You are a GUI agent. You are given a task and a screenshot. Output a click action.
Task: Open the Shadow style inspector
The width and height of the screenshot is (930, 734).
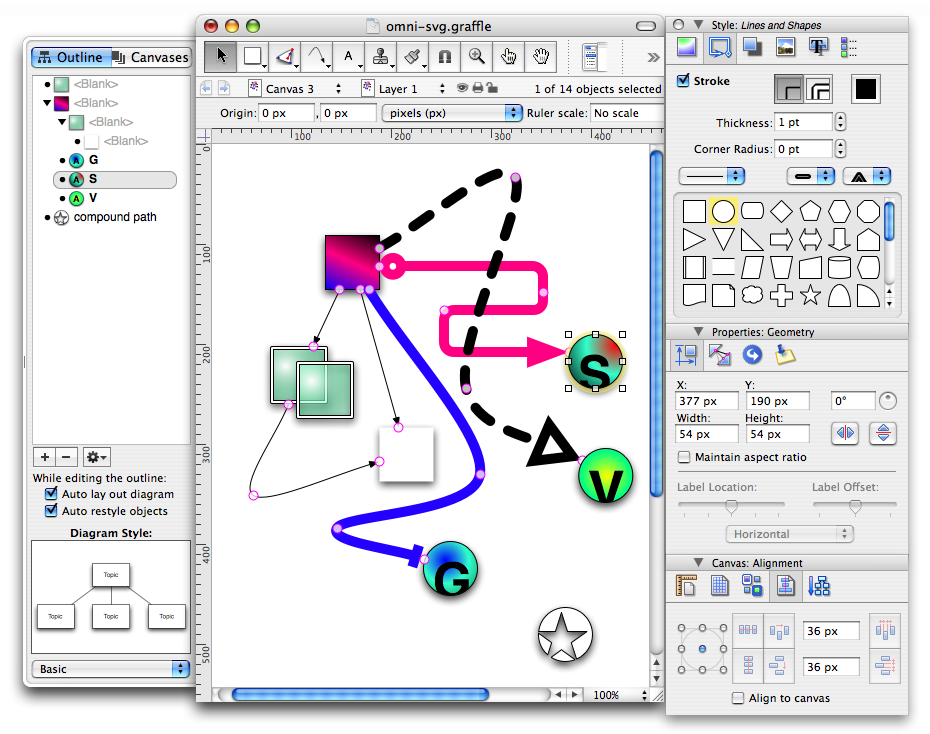point(753,47)
